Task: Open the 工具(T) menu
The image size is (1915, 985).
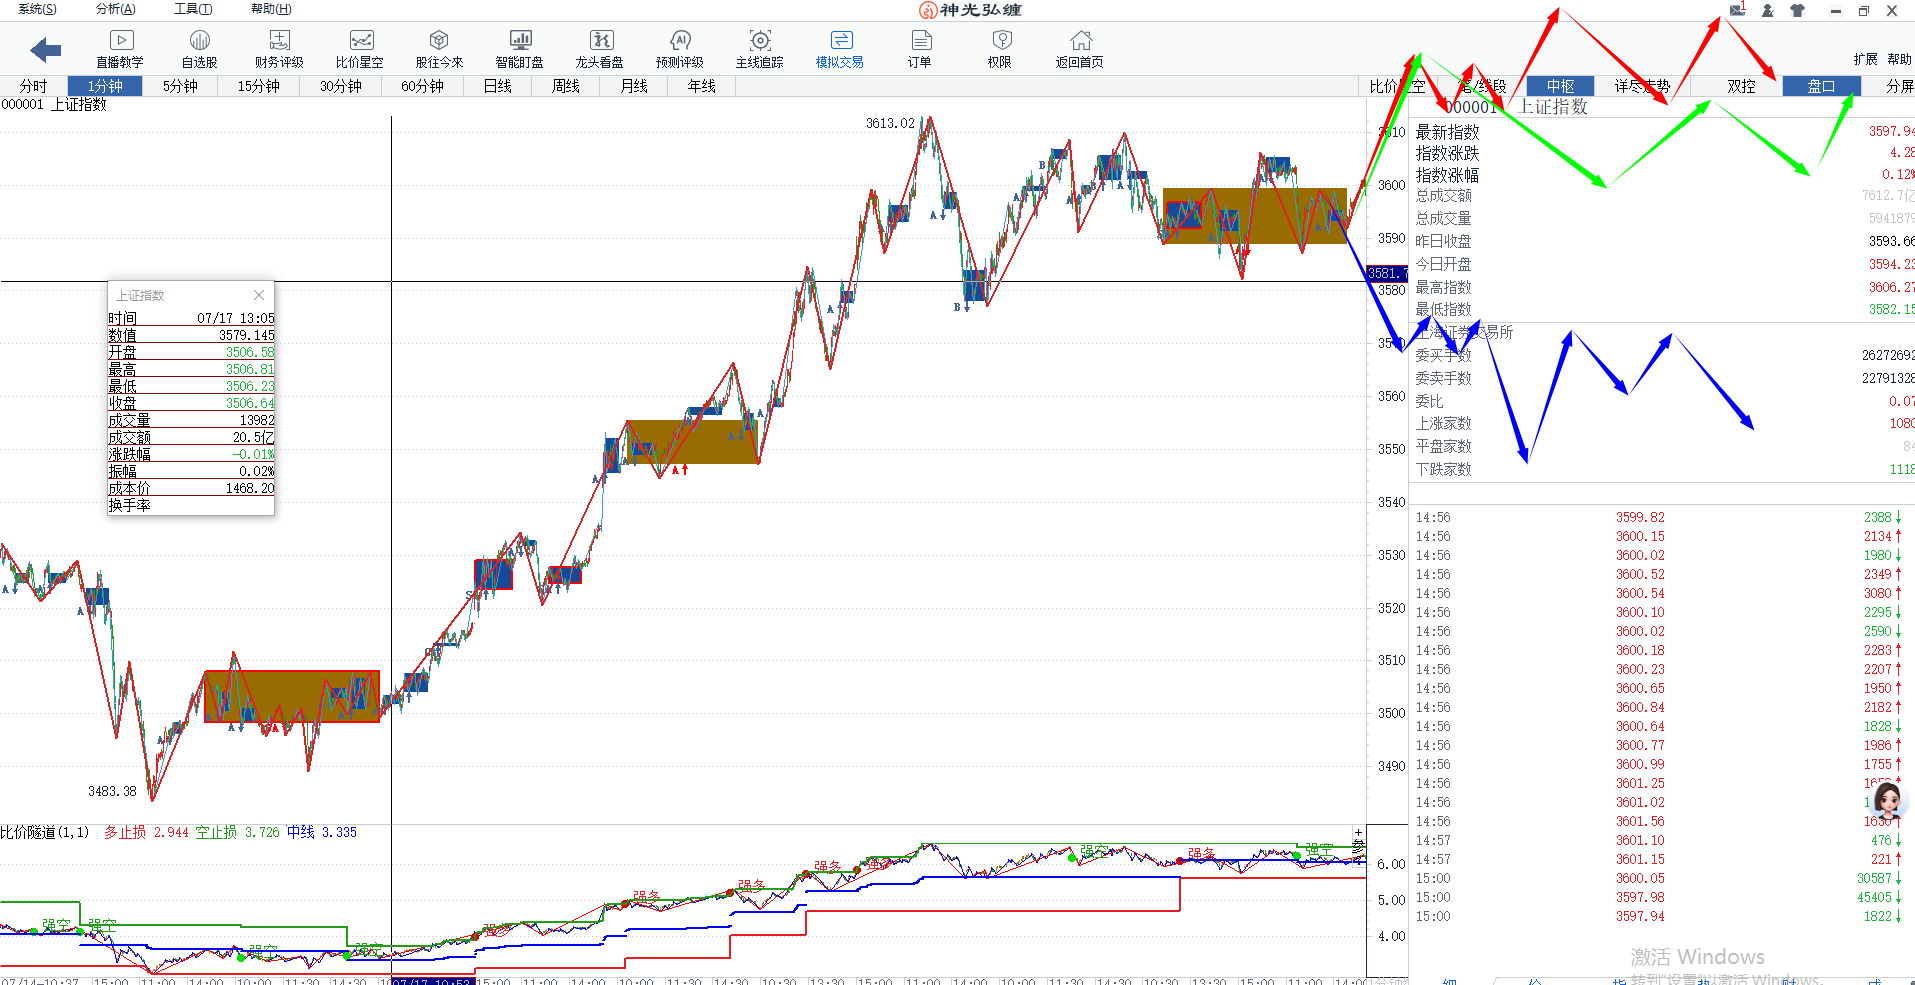Action: tap(193, 9)
